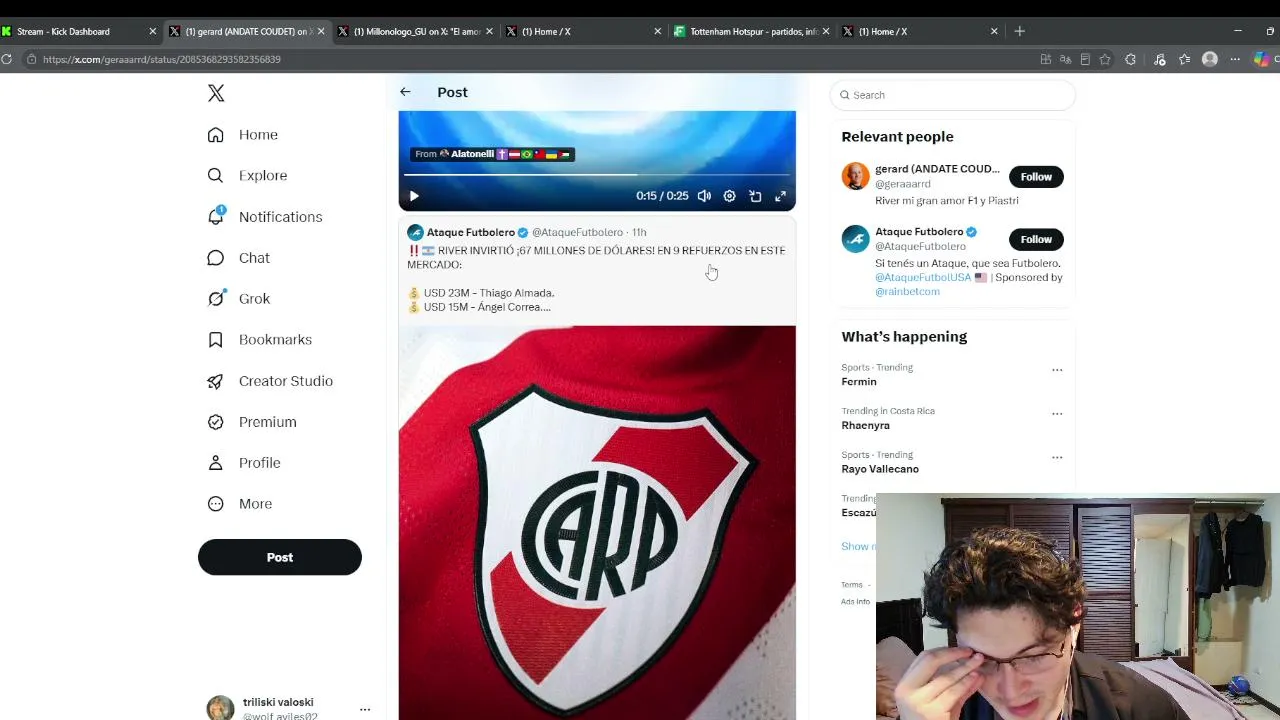The image size is (1280, 720).
Task: Seek using the video progress bar
Action: coord(597,174)
